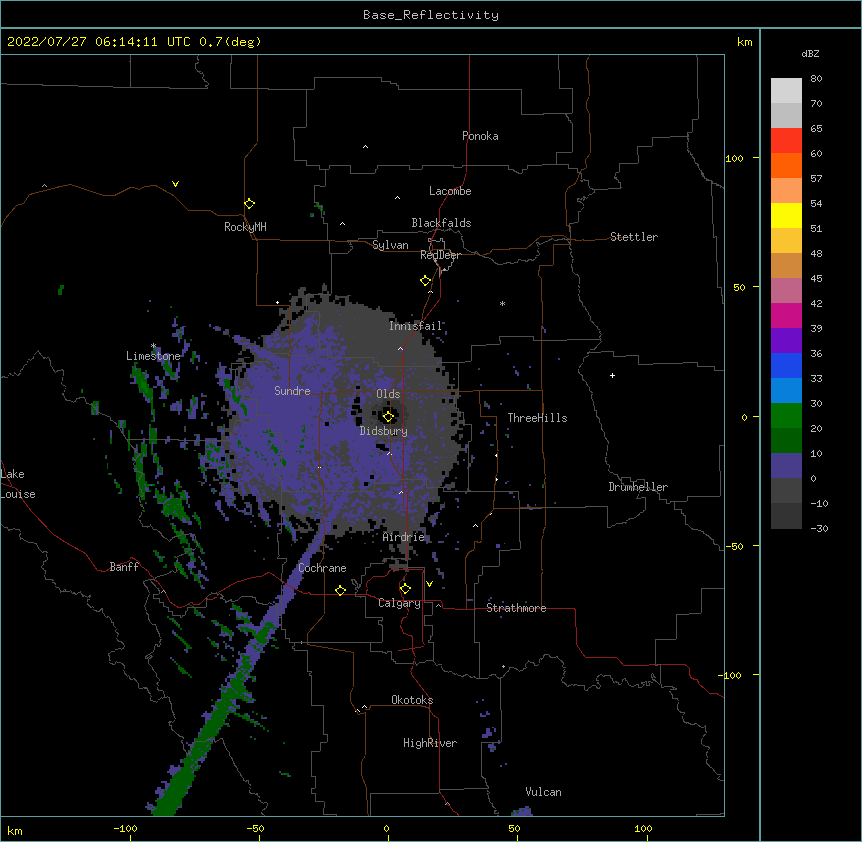Select the red 60-65 dBZ legend swatch

pos(786,140)
